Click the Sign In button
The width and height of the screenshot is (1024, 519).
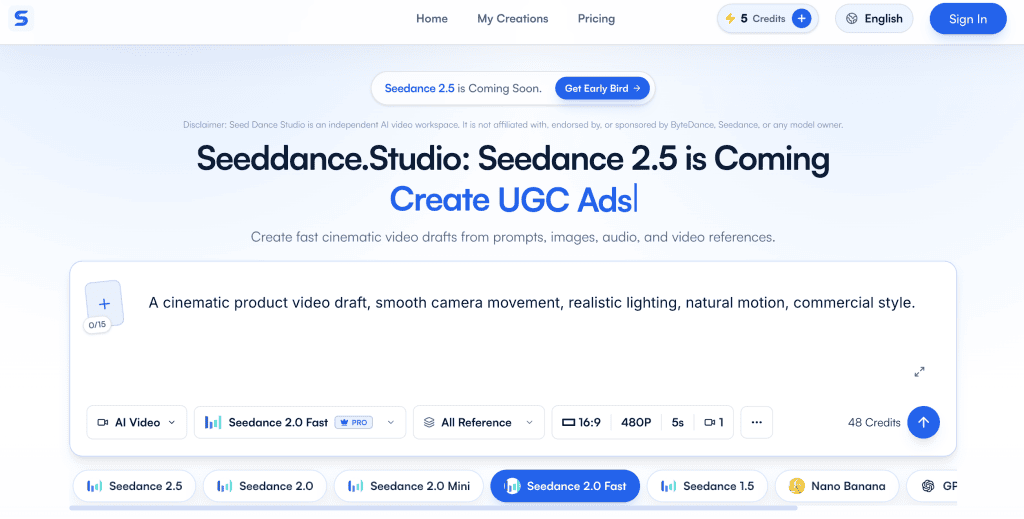968,19
